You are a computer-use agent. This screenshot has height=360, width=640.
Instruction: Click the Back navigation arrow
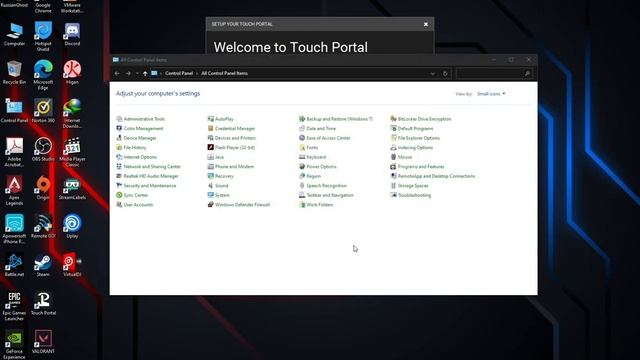point(117,73)
